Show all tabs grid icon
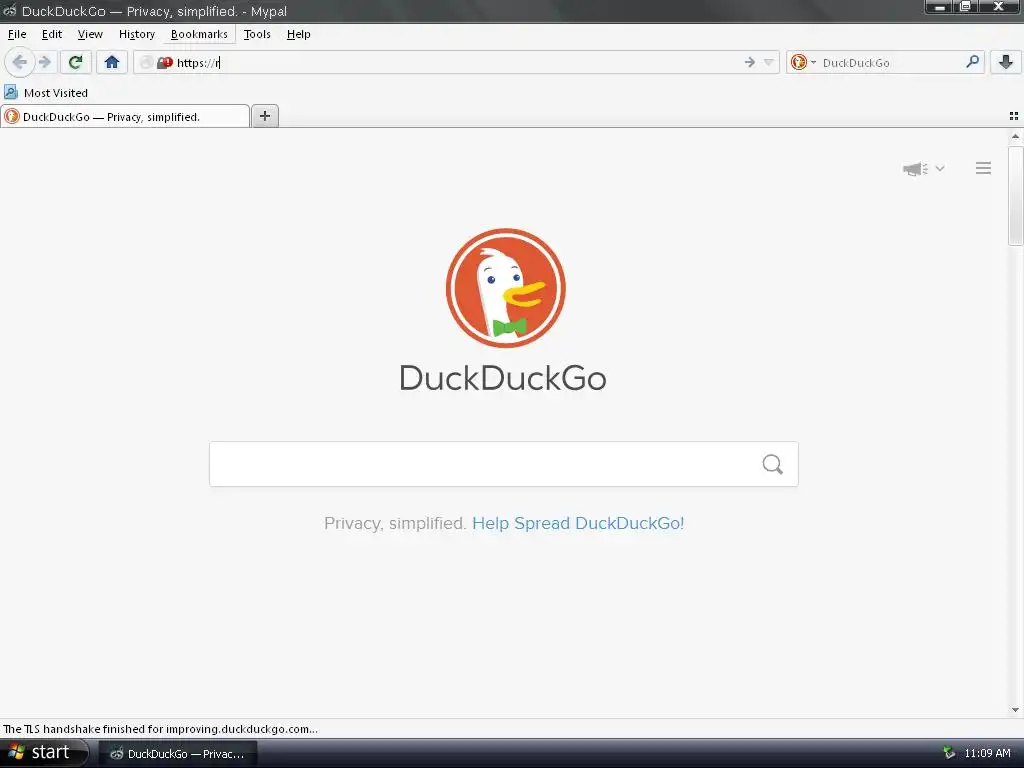 point(1014,116)
